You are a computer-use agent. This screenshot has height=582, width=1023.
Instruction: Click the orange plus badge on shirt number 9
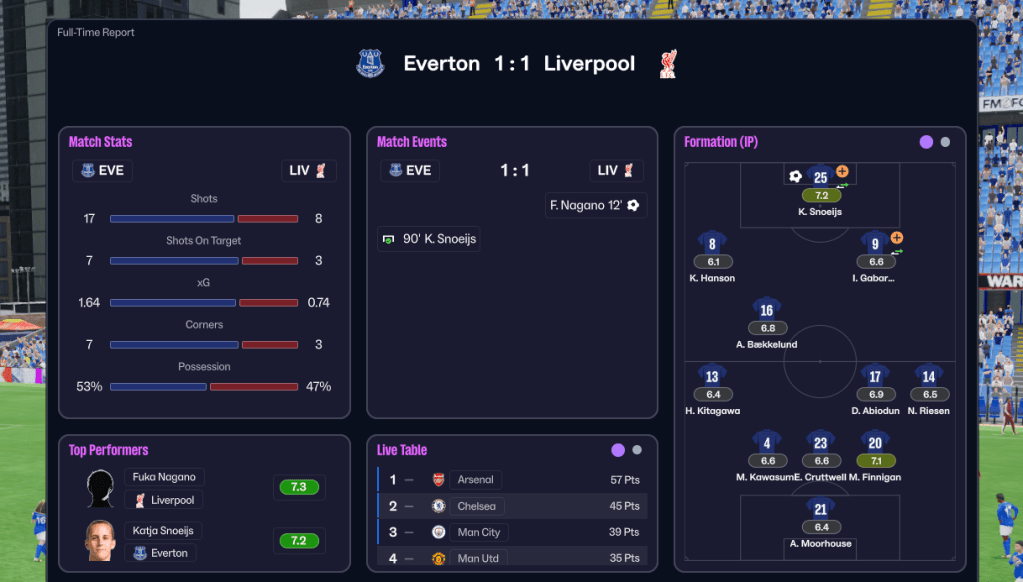coord(896,238)
